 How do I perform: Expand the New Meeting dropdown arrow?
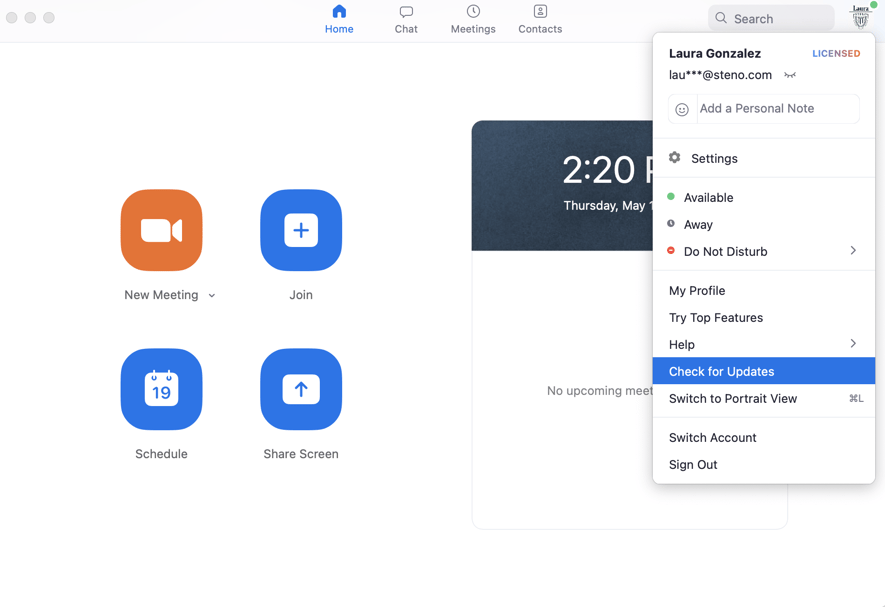click(x=211, y=295)
